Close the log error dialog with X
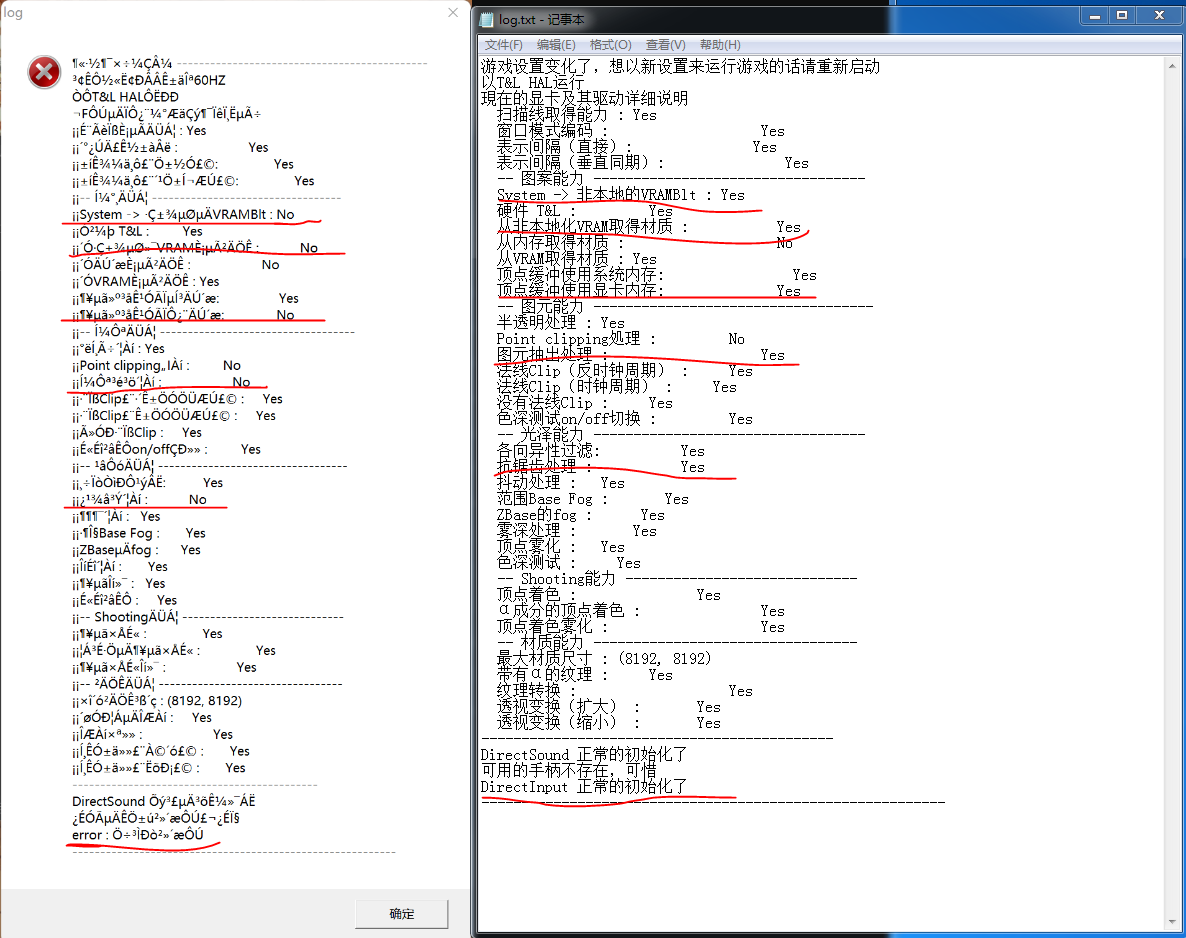 [x=453, y=13]
